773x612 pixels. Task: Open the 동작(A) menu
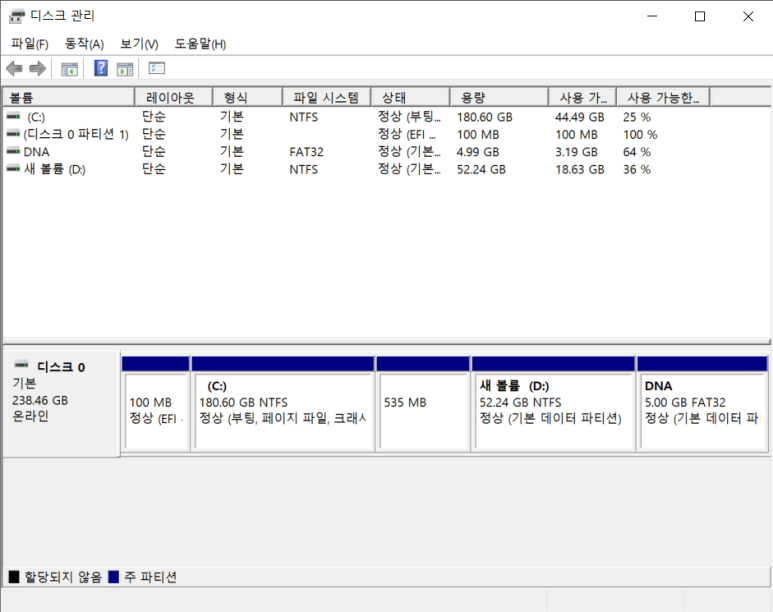(x=84, y=44)
